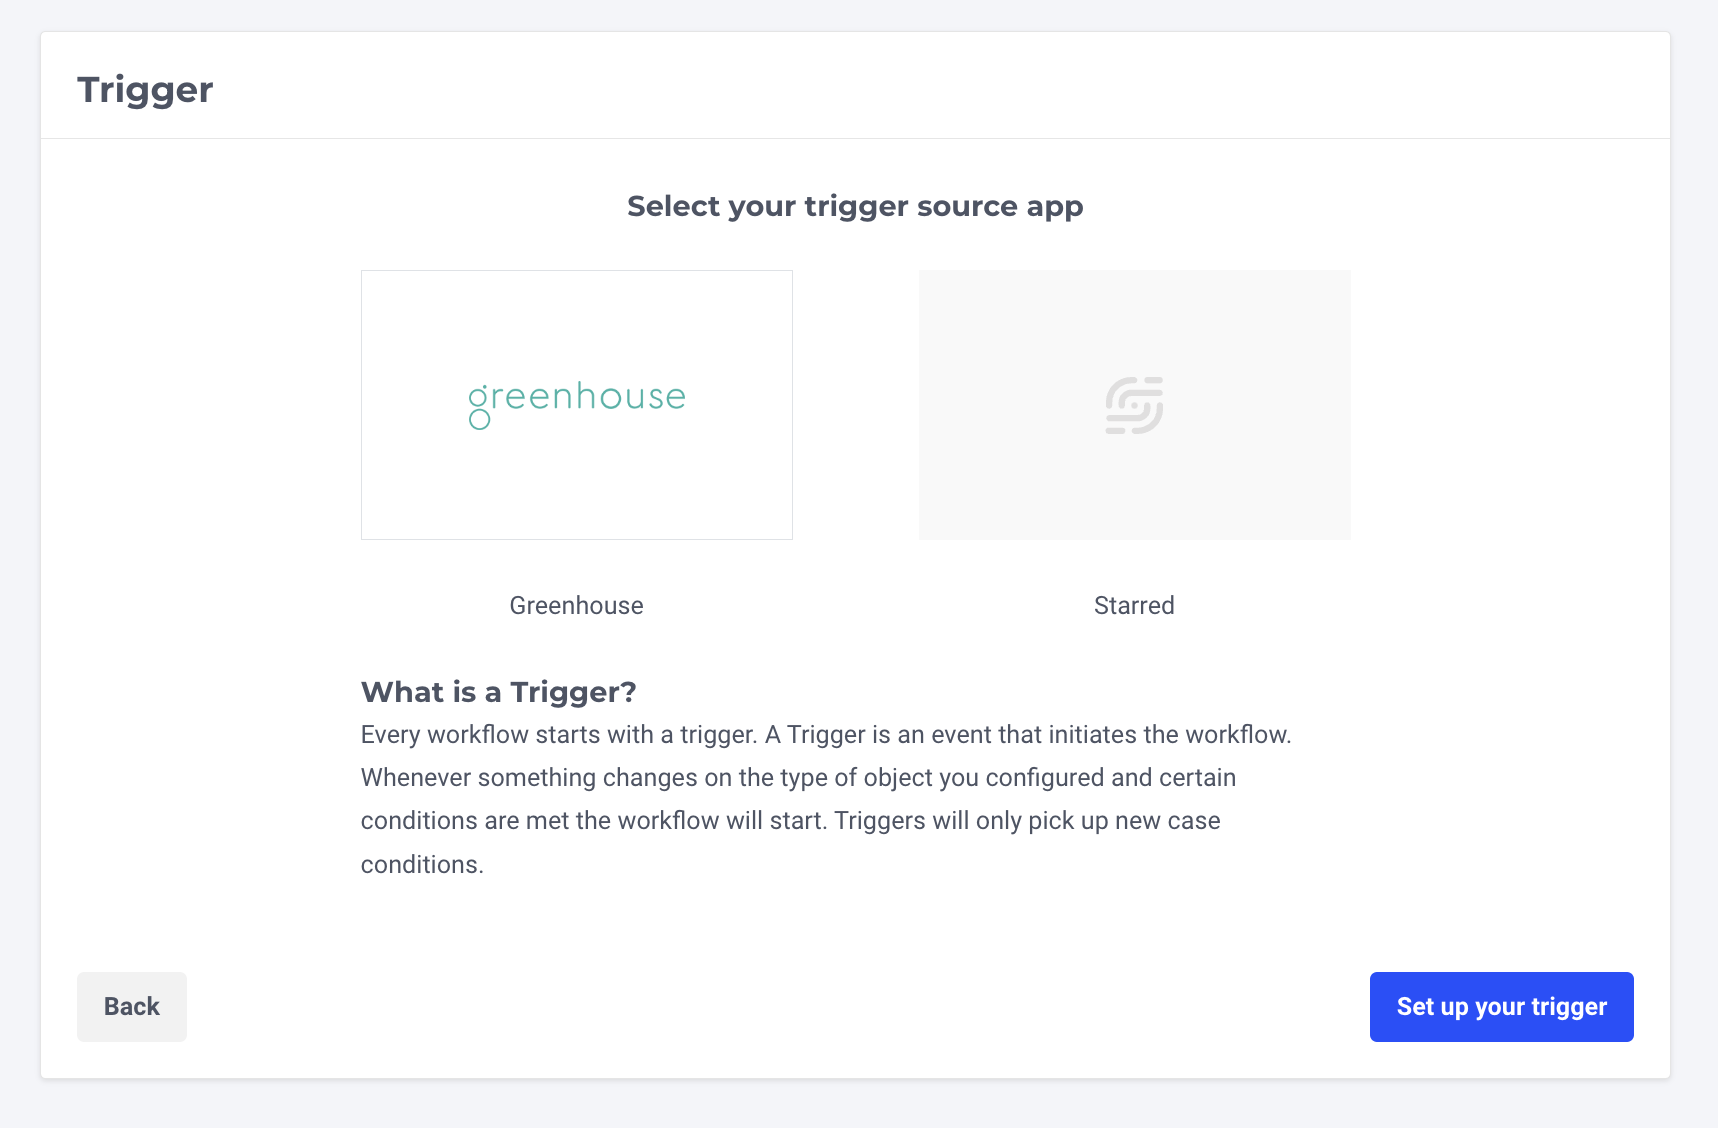Screen dimensions: 1718x1128
Task: Select the Starred trigger source card
Action: tap(1135, 405)
